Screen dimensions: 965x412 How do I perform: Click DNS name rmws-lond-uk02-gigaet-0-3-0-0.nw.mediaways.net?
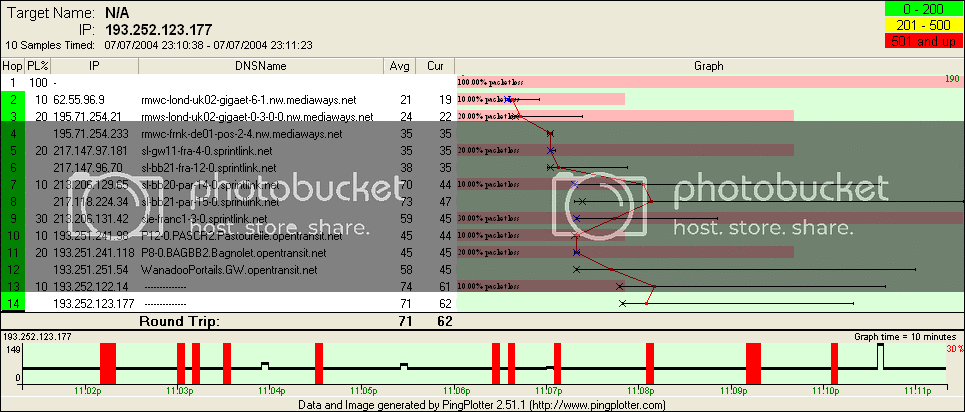click(x=257, y=116)
